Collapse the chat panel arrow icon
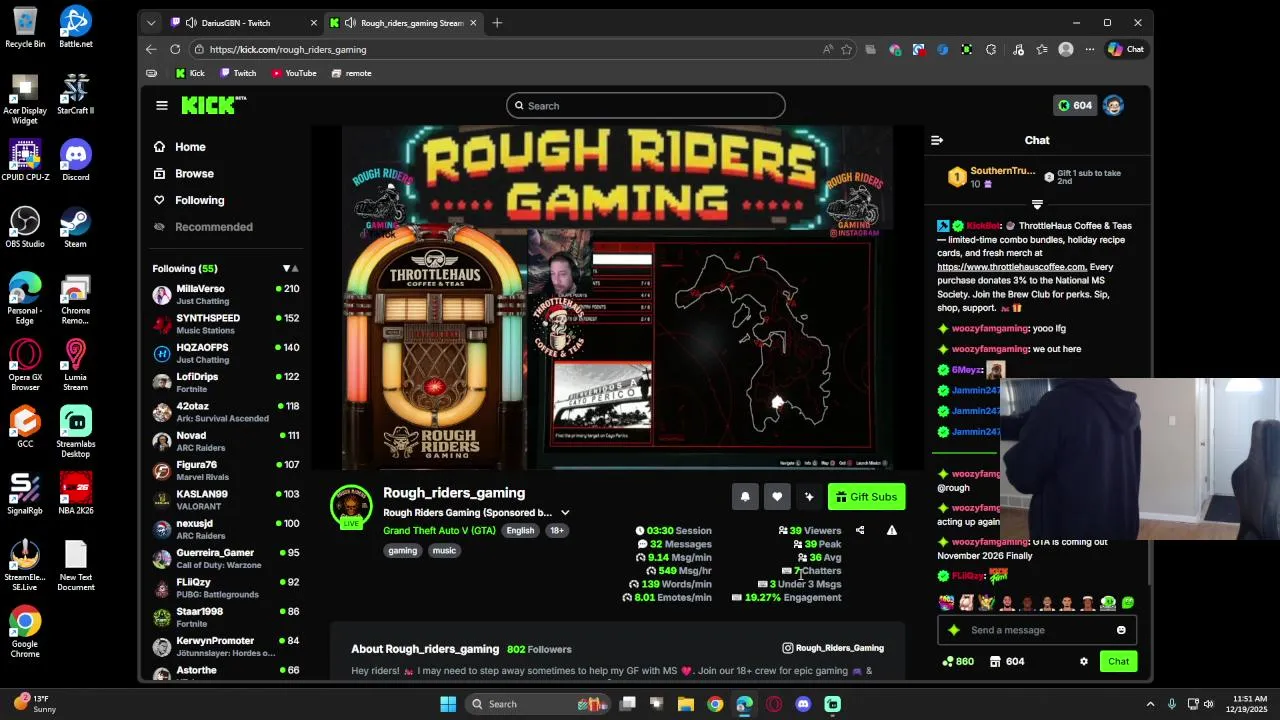The width and height of the screenshot is (1280, 720). coord(937,140)
